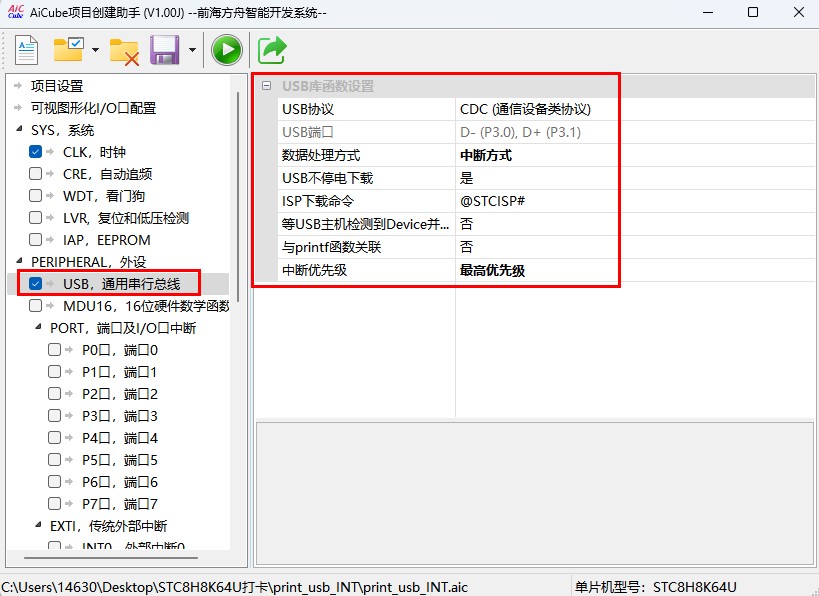
Task: Click the AiCube app logo in title bar
Action: (x=16, y=11)
